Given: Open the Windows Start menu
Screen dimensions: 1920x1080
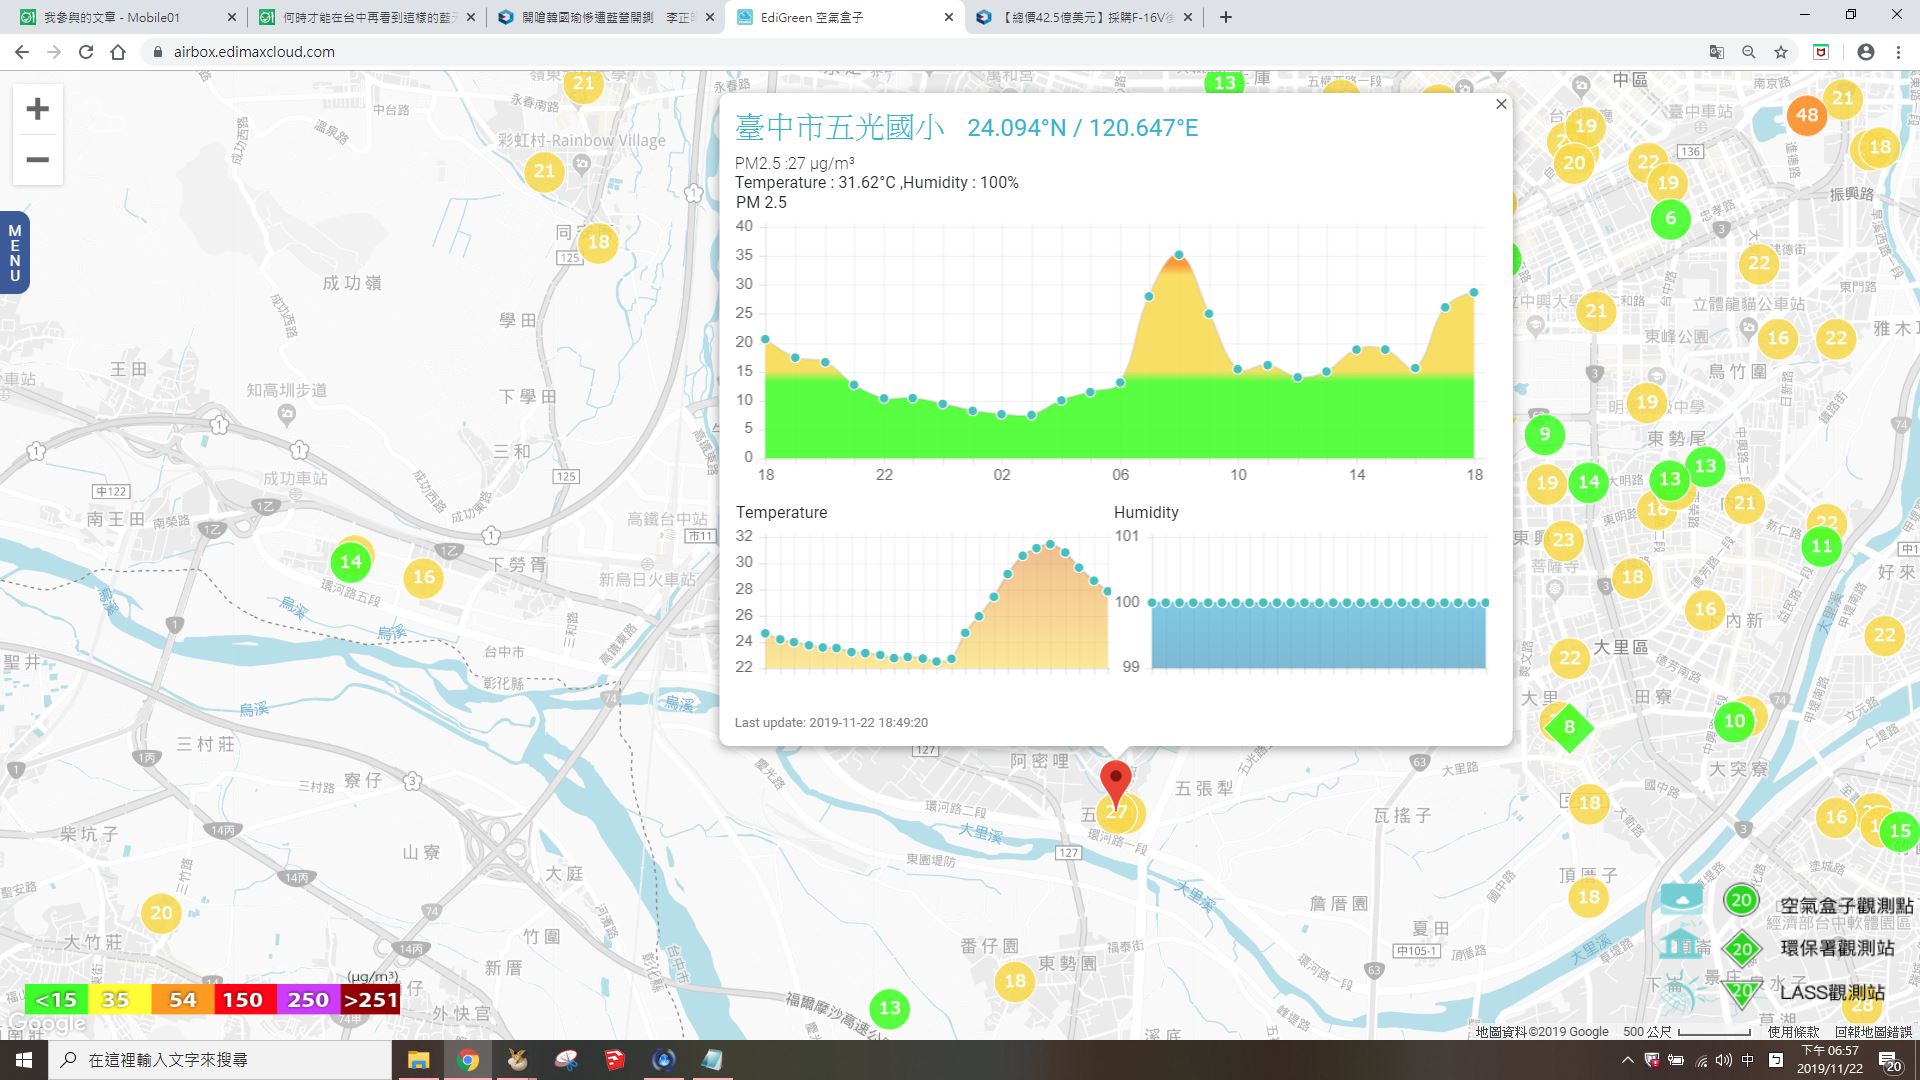Looking at the screenshot, I should [24, 1060].
